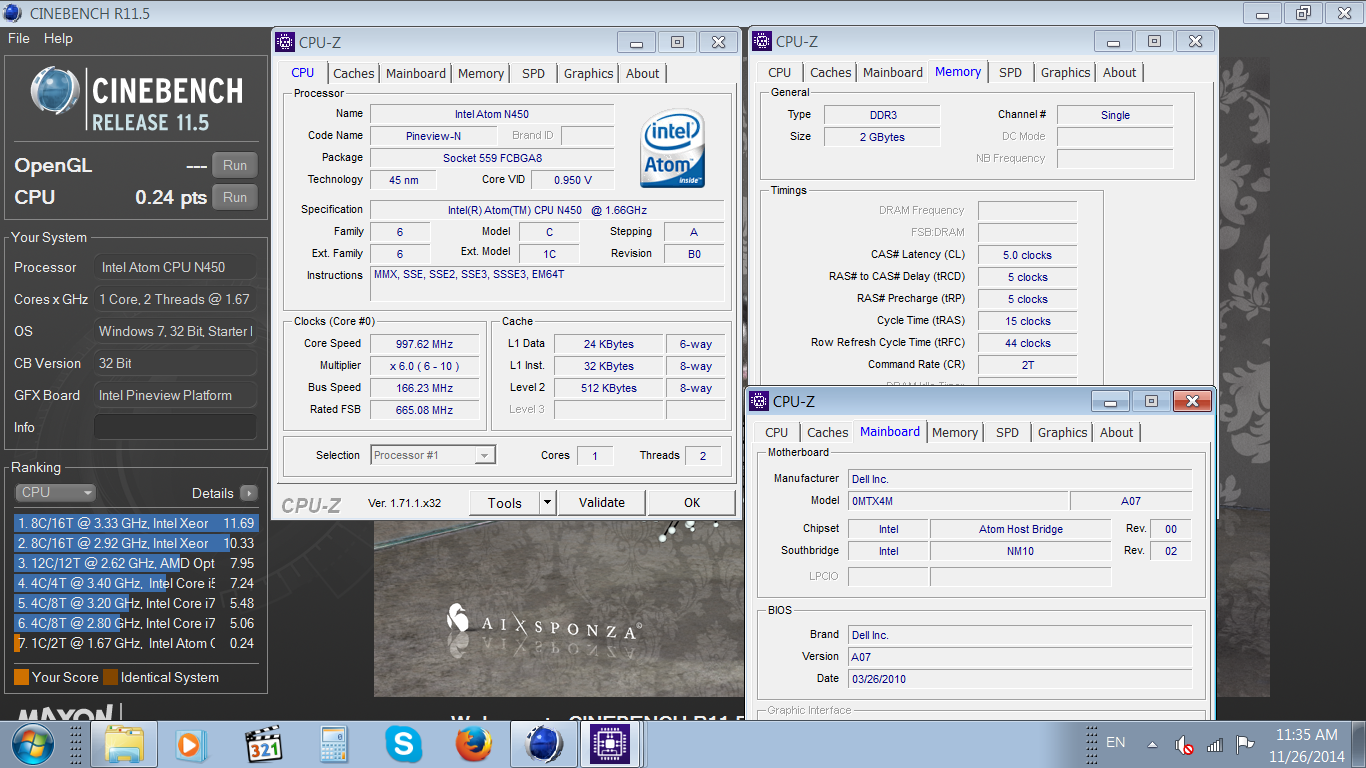
Task: Click the motherboard Model field 0MTX4M
Action: (x=958, y=501)
